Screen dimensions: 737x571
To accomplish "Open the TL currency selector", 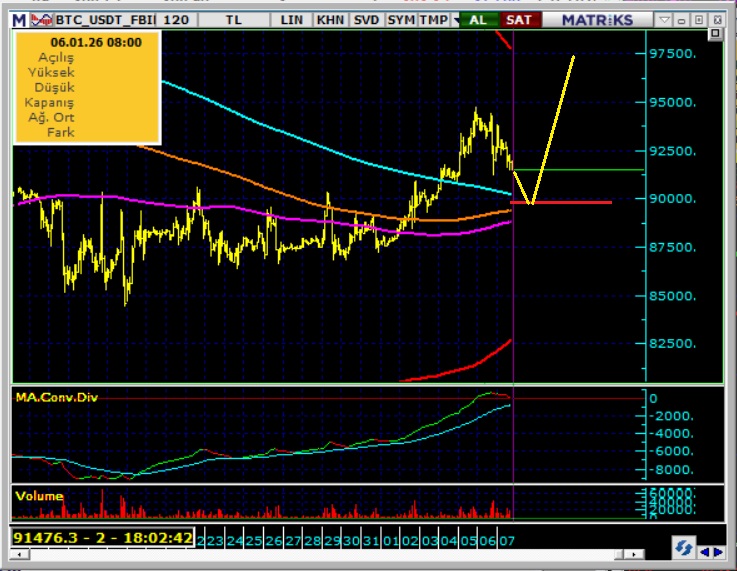I will pyautogui.click(x=233, y=19).
